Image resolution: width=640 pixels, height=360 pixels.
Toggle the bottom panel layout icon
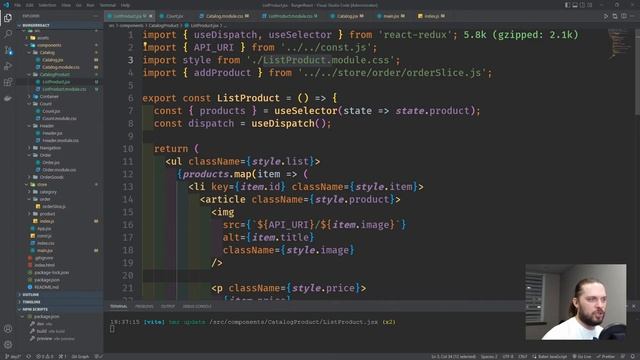(x=575, y=5)
